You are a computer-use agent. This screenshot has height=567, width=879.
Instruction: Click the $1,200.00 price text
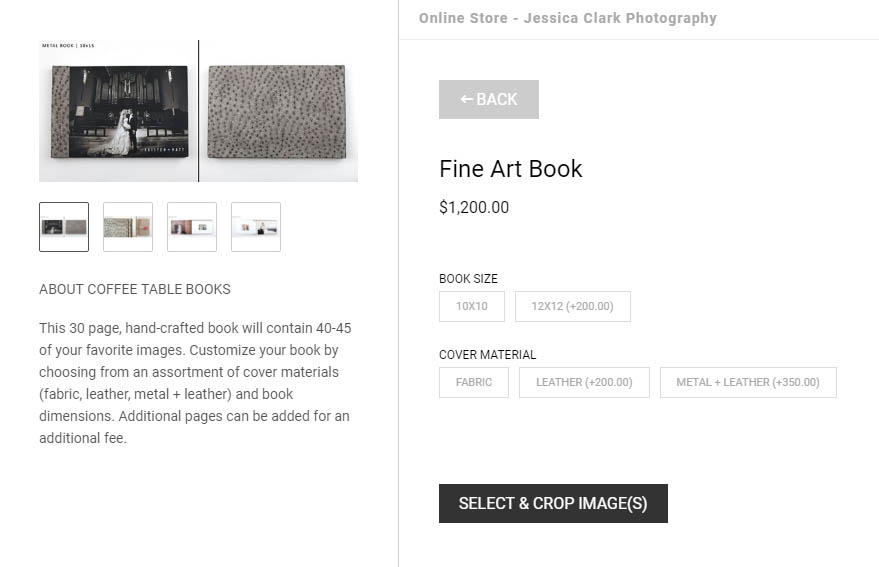(x=474, y=208)
